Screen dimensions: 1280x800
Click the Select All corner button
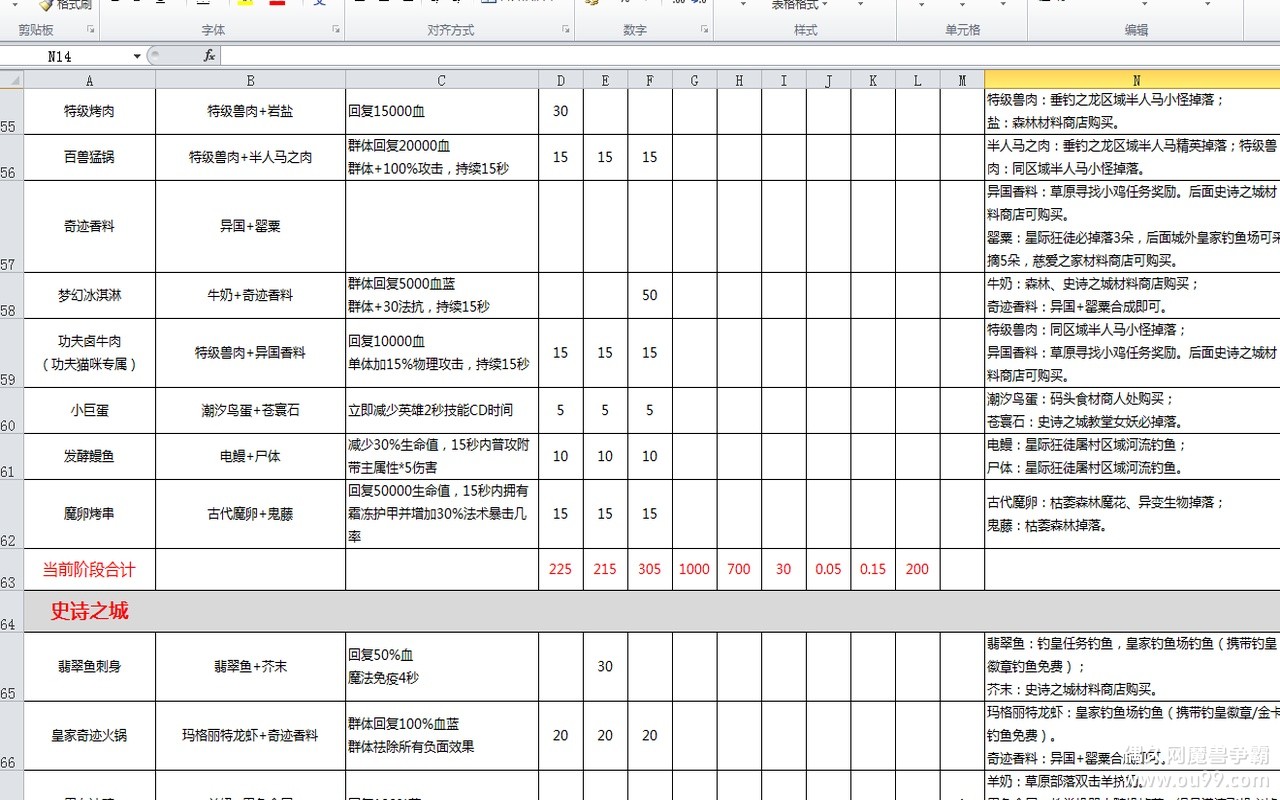pos(11,80)
